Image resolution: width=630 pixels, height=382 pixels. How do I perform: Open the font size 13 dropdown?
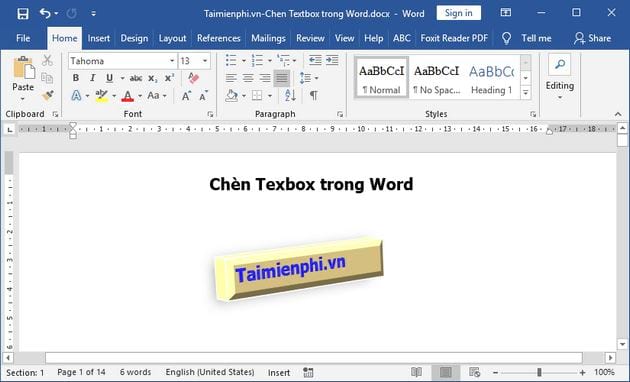pyautogui.click(x=205, y=61)
